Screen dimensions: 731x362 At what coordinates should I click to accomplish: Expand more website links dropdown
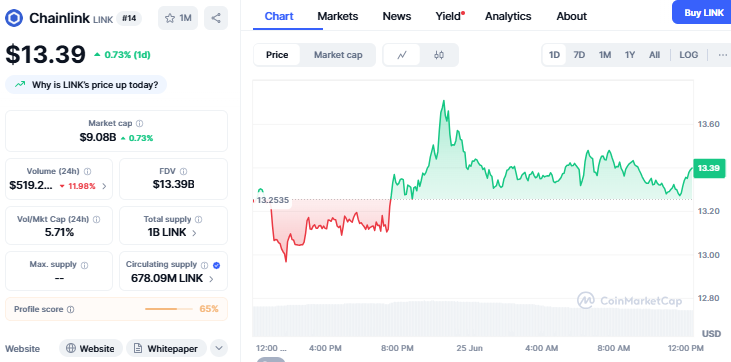(x=219, y=348)
